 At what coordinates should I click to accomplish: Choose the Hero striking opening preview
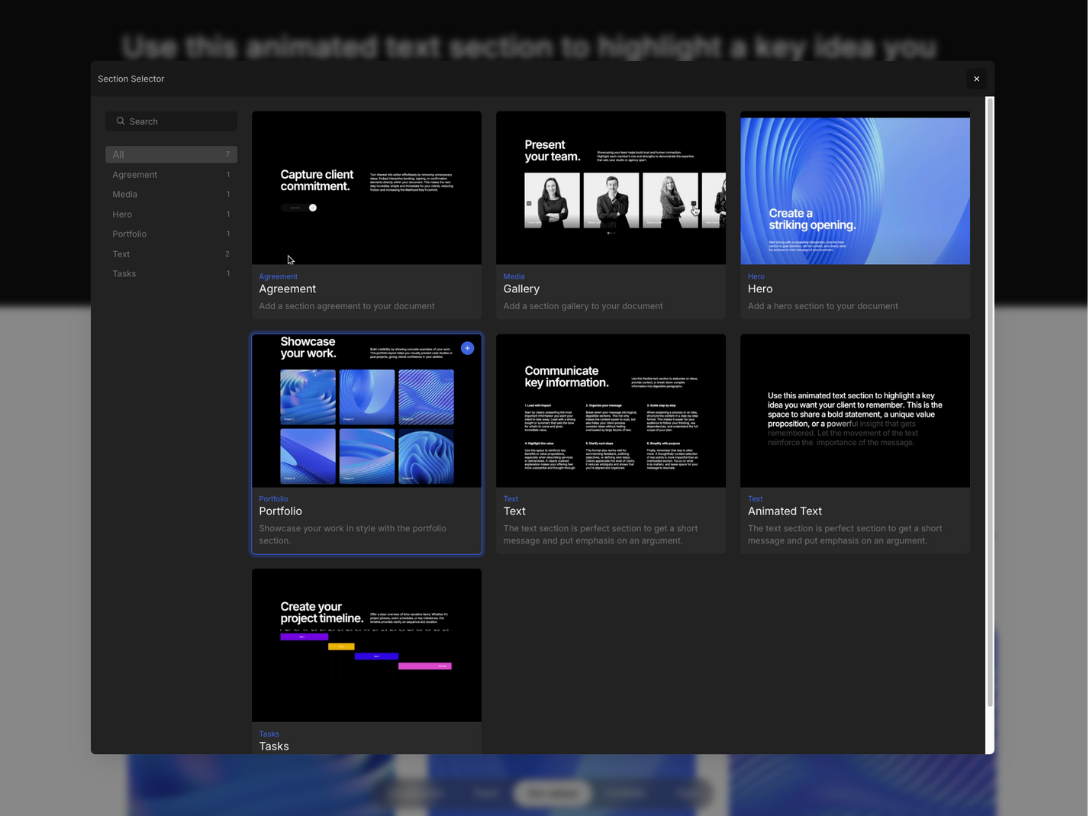855,188
